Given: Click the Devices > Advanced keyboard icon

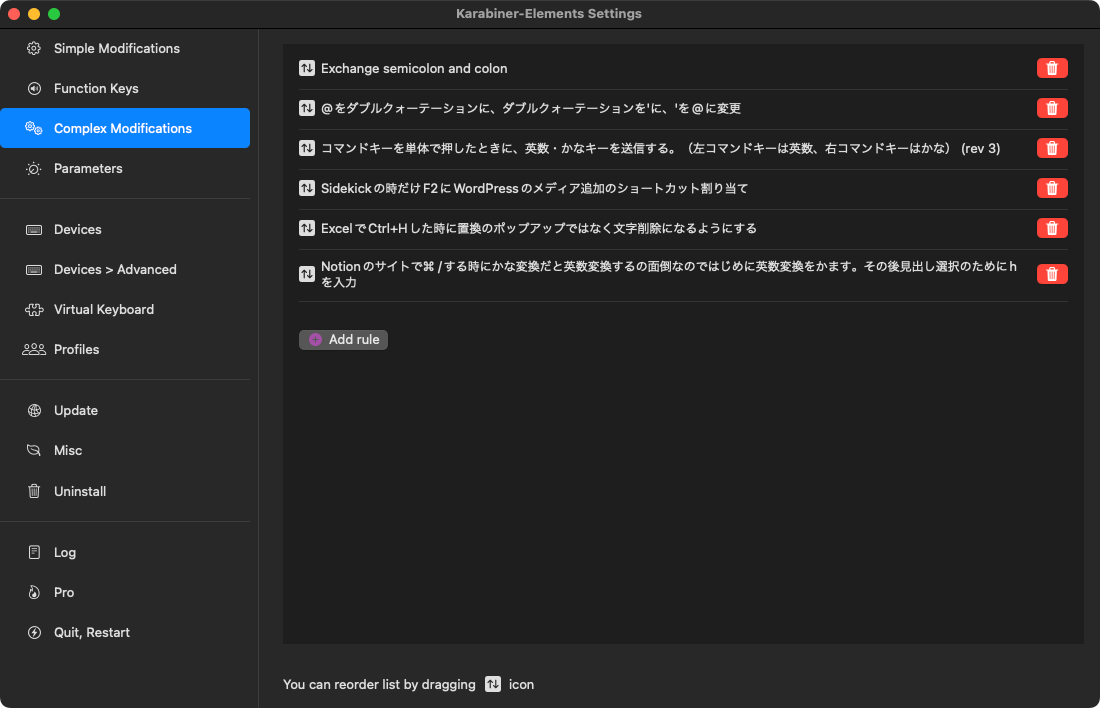Looking at the screenshot, I should point(34,270).
